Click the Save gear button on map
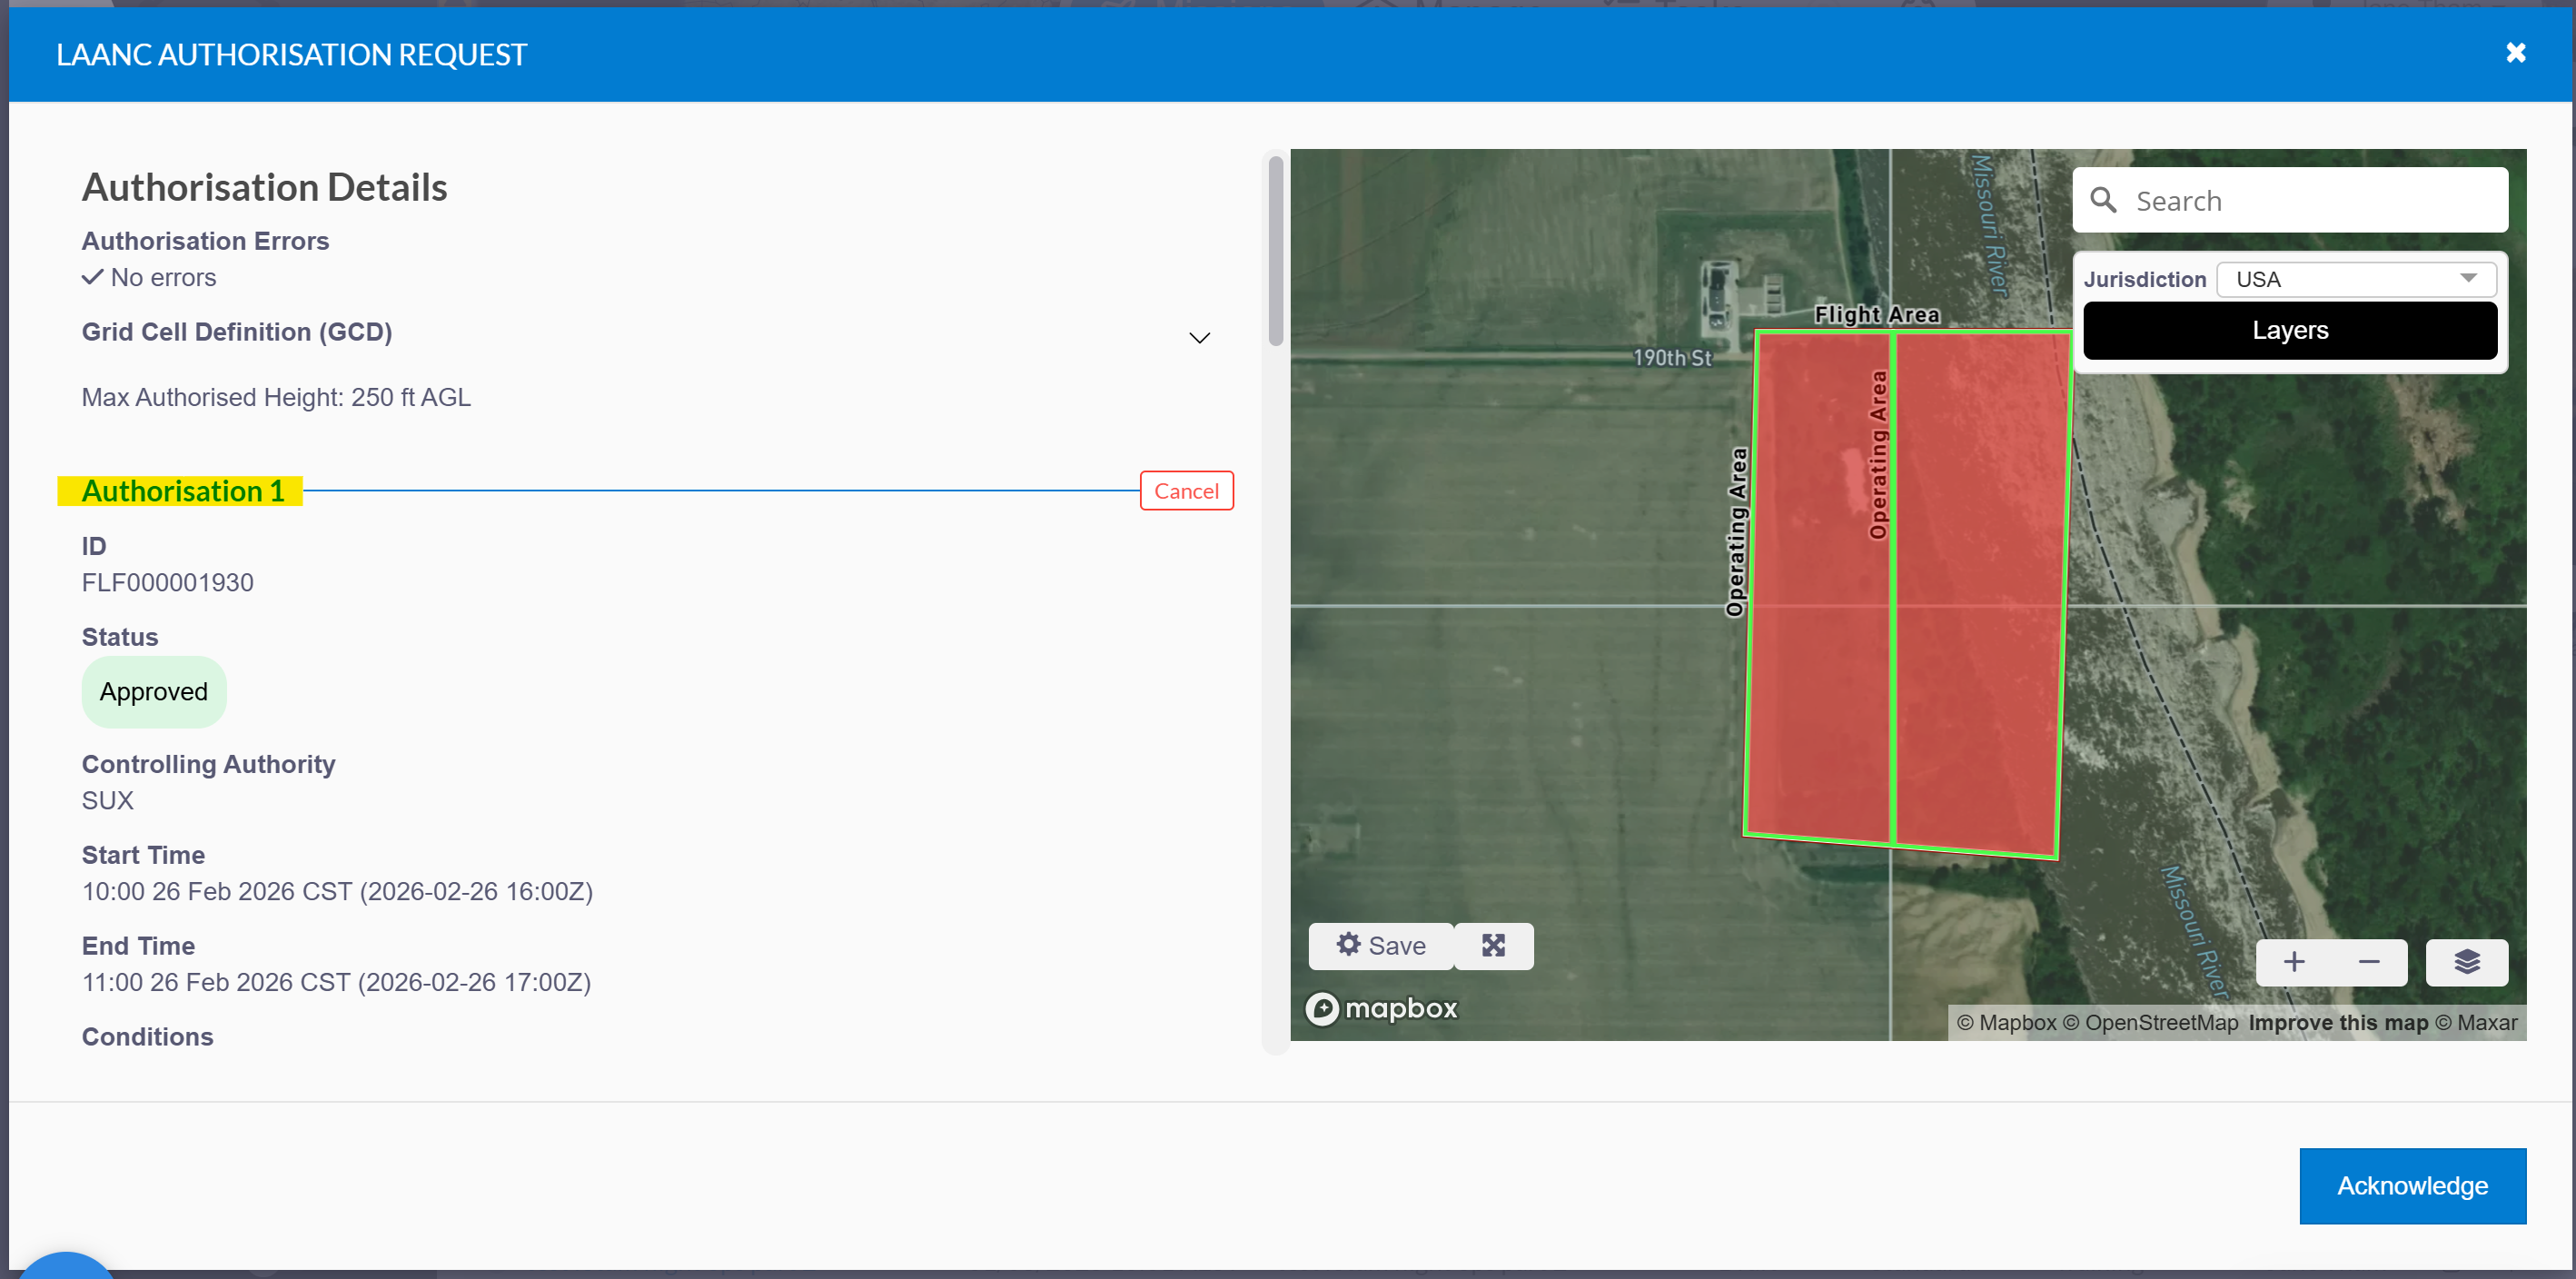 point(1381,946)
